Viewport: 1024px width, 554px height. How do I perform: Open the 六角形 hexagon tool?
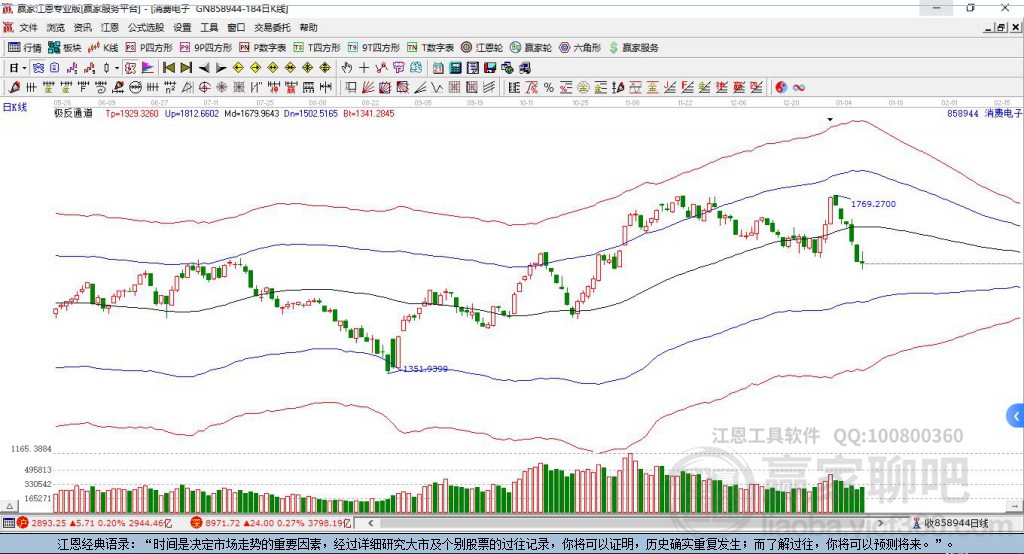click(580, 48)
